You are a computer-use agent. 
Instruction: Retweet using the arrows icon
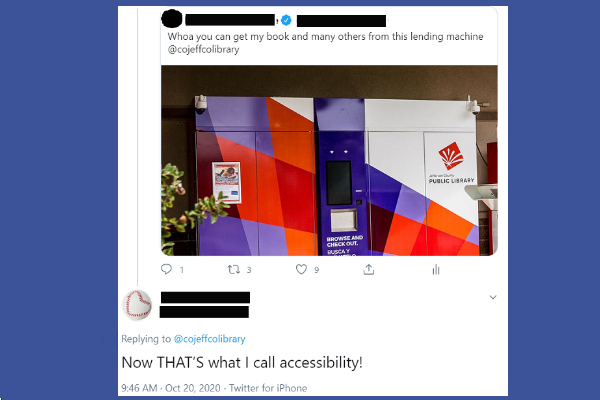(234, 269)
